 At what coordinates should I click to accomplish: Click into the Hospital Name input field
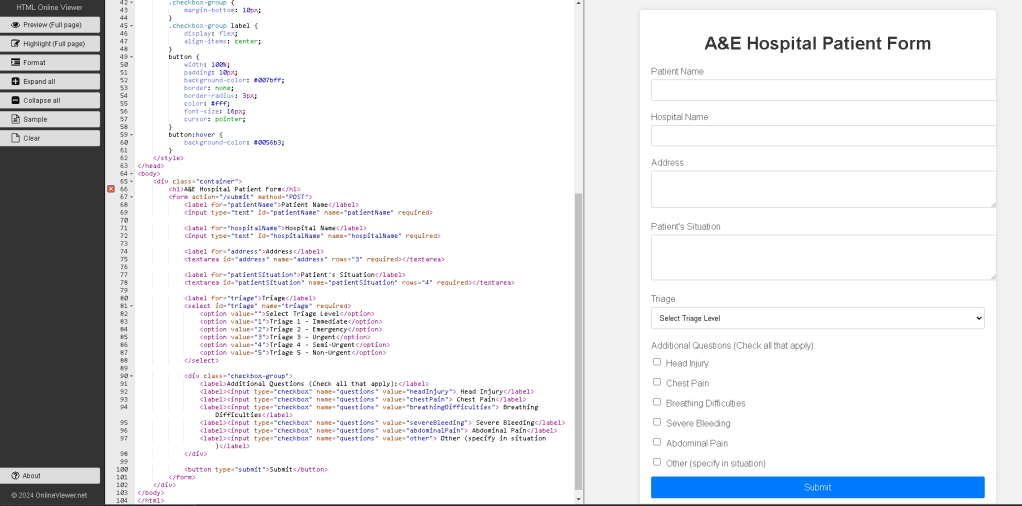823,136
